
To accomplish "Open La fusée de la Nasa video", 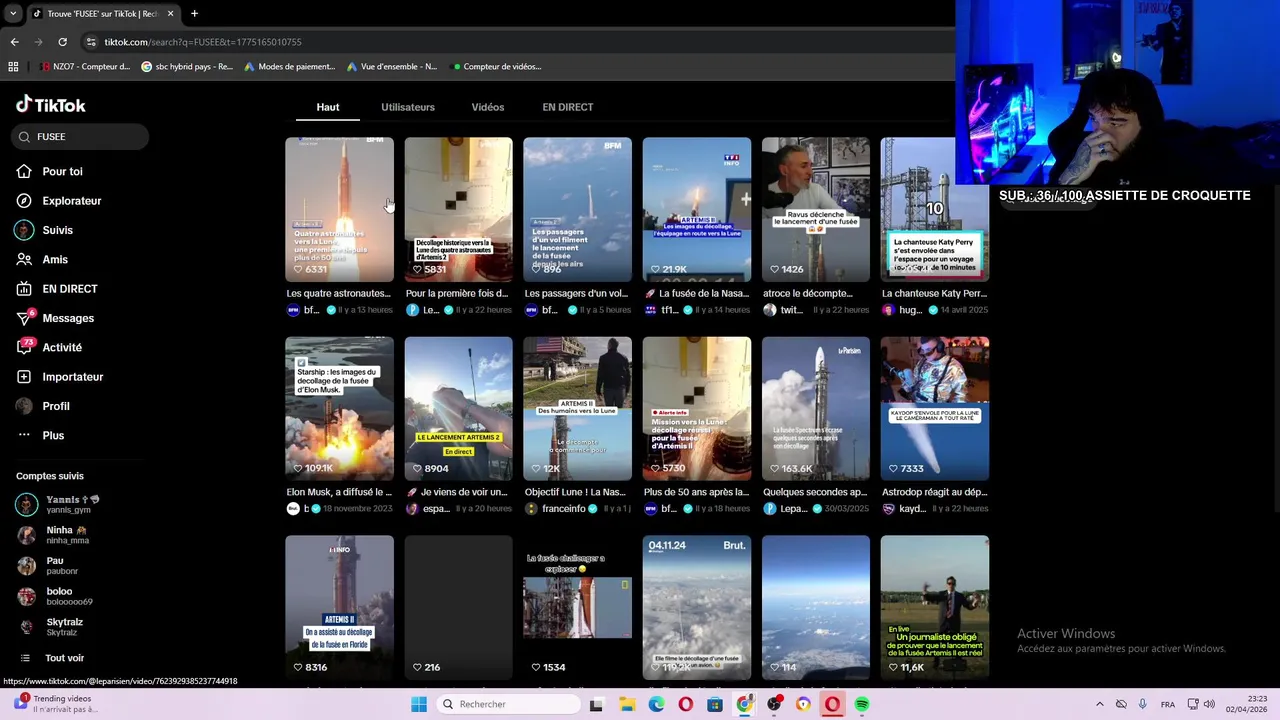I will [x=696, y=209].
